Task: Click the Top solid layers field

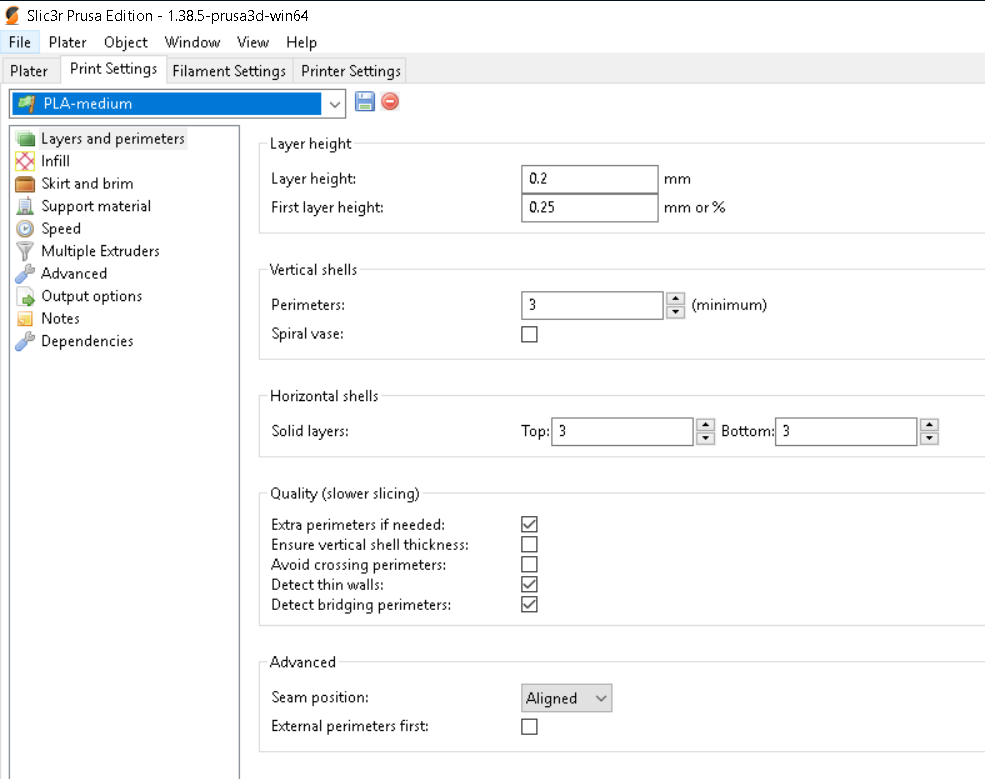Action: [623, 432]
